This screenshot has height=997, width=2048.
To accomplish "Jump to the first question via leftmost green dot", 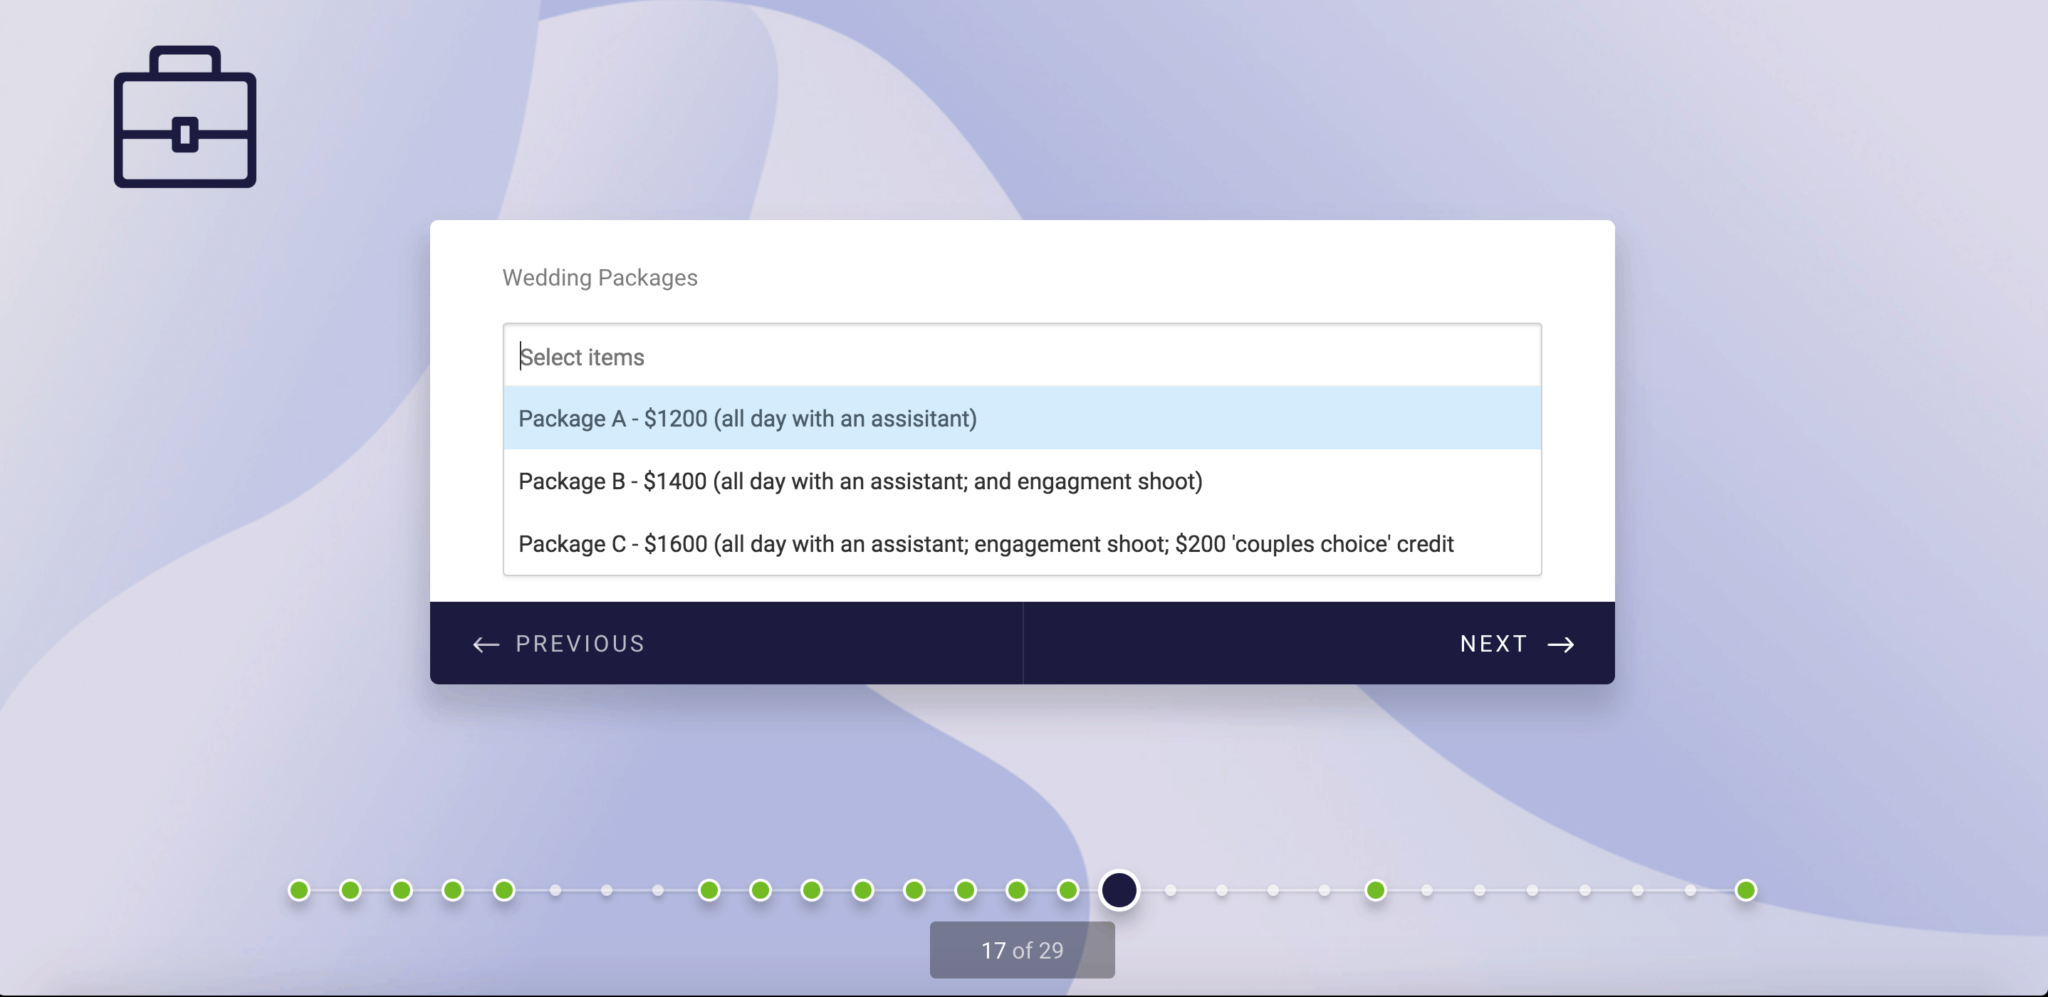I will point(298,889).
